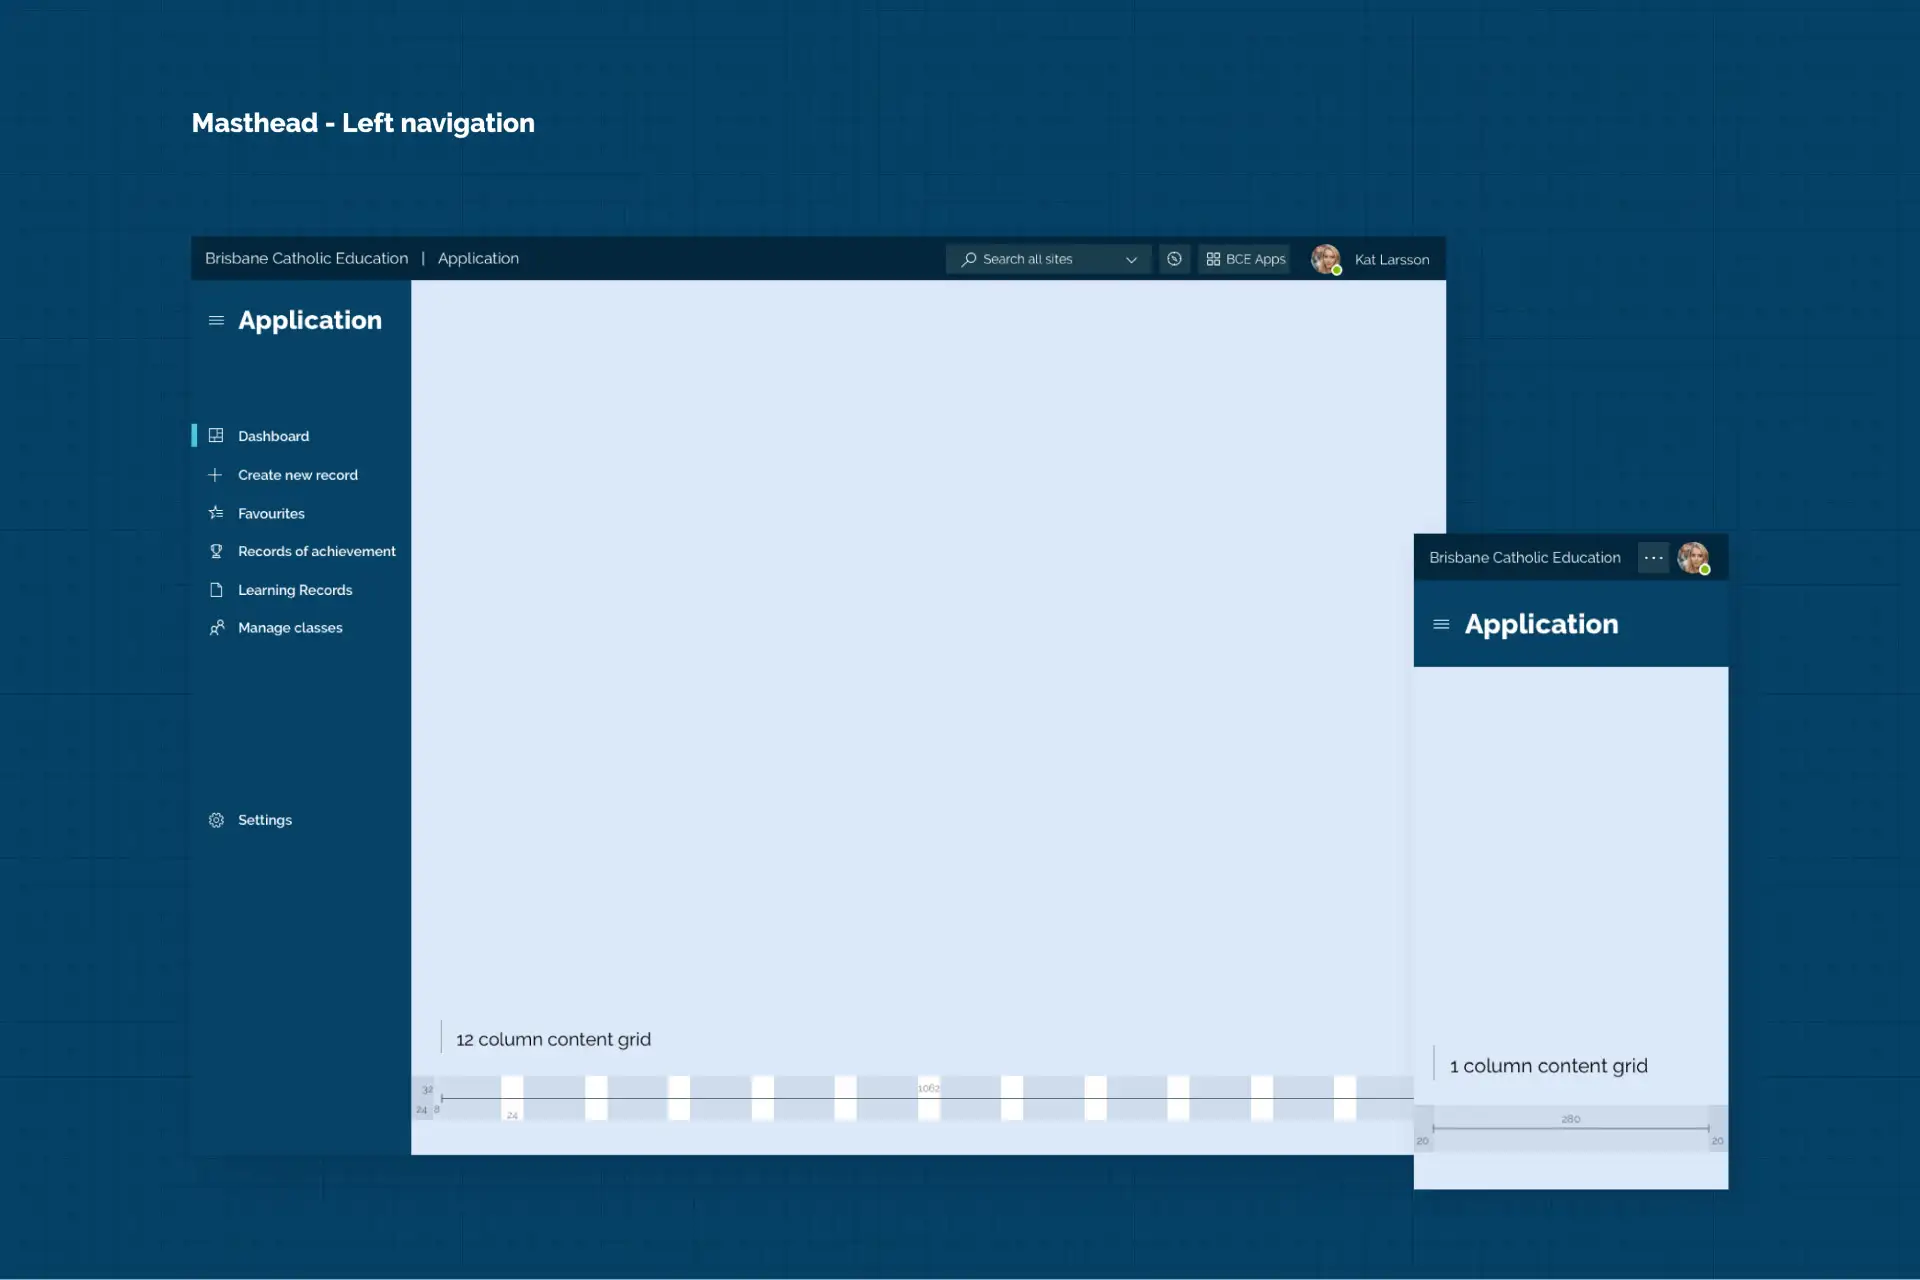Click the Create new record plus icon
Image resolution: width=1920 pixels, height=1280 pixels.
216,475
